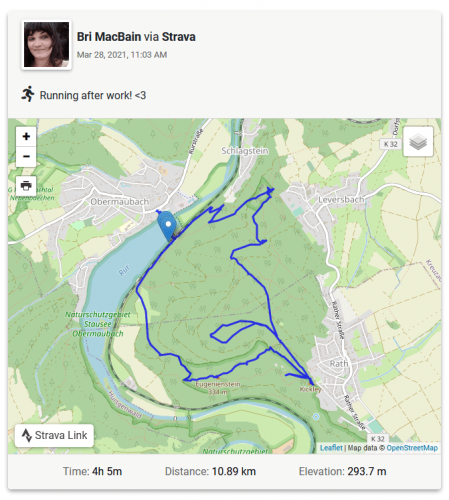Click the Schlagstein place label

(x=245, y=151)
